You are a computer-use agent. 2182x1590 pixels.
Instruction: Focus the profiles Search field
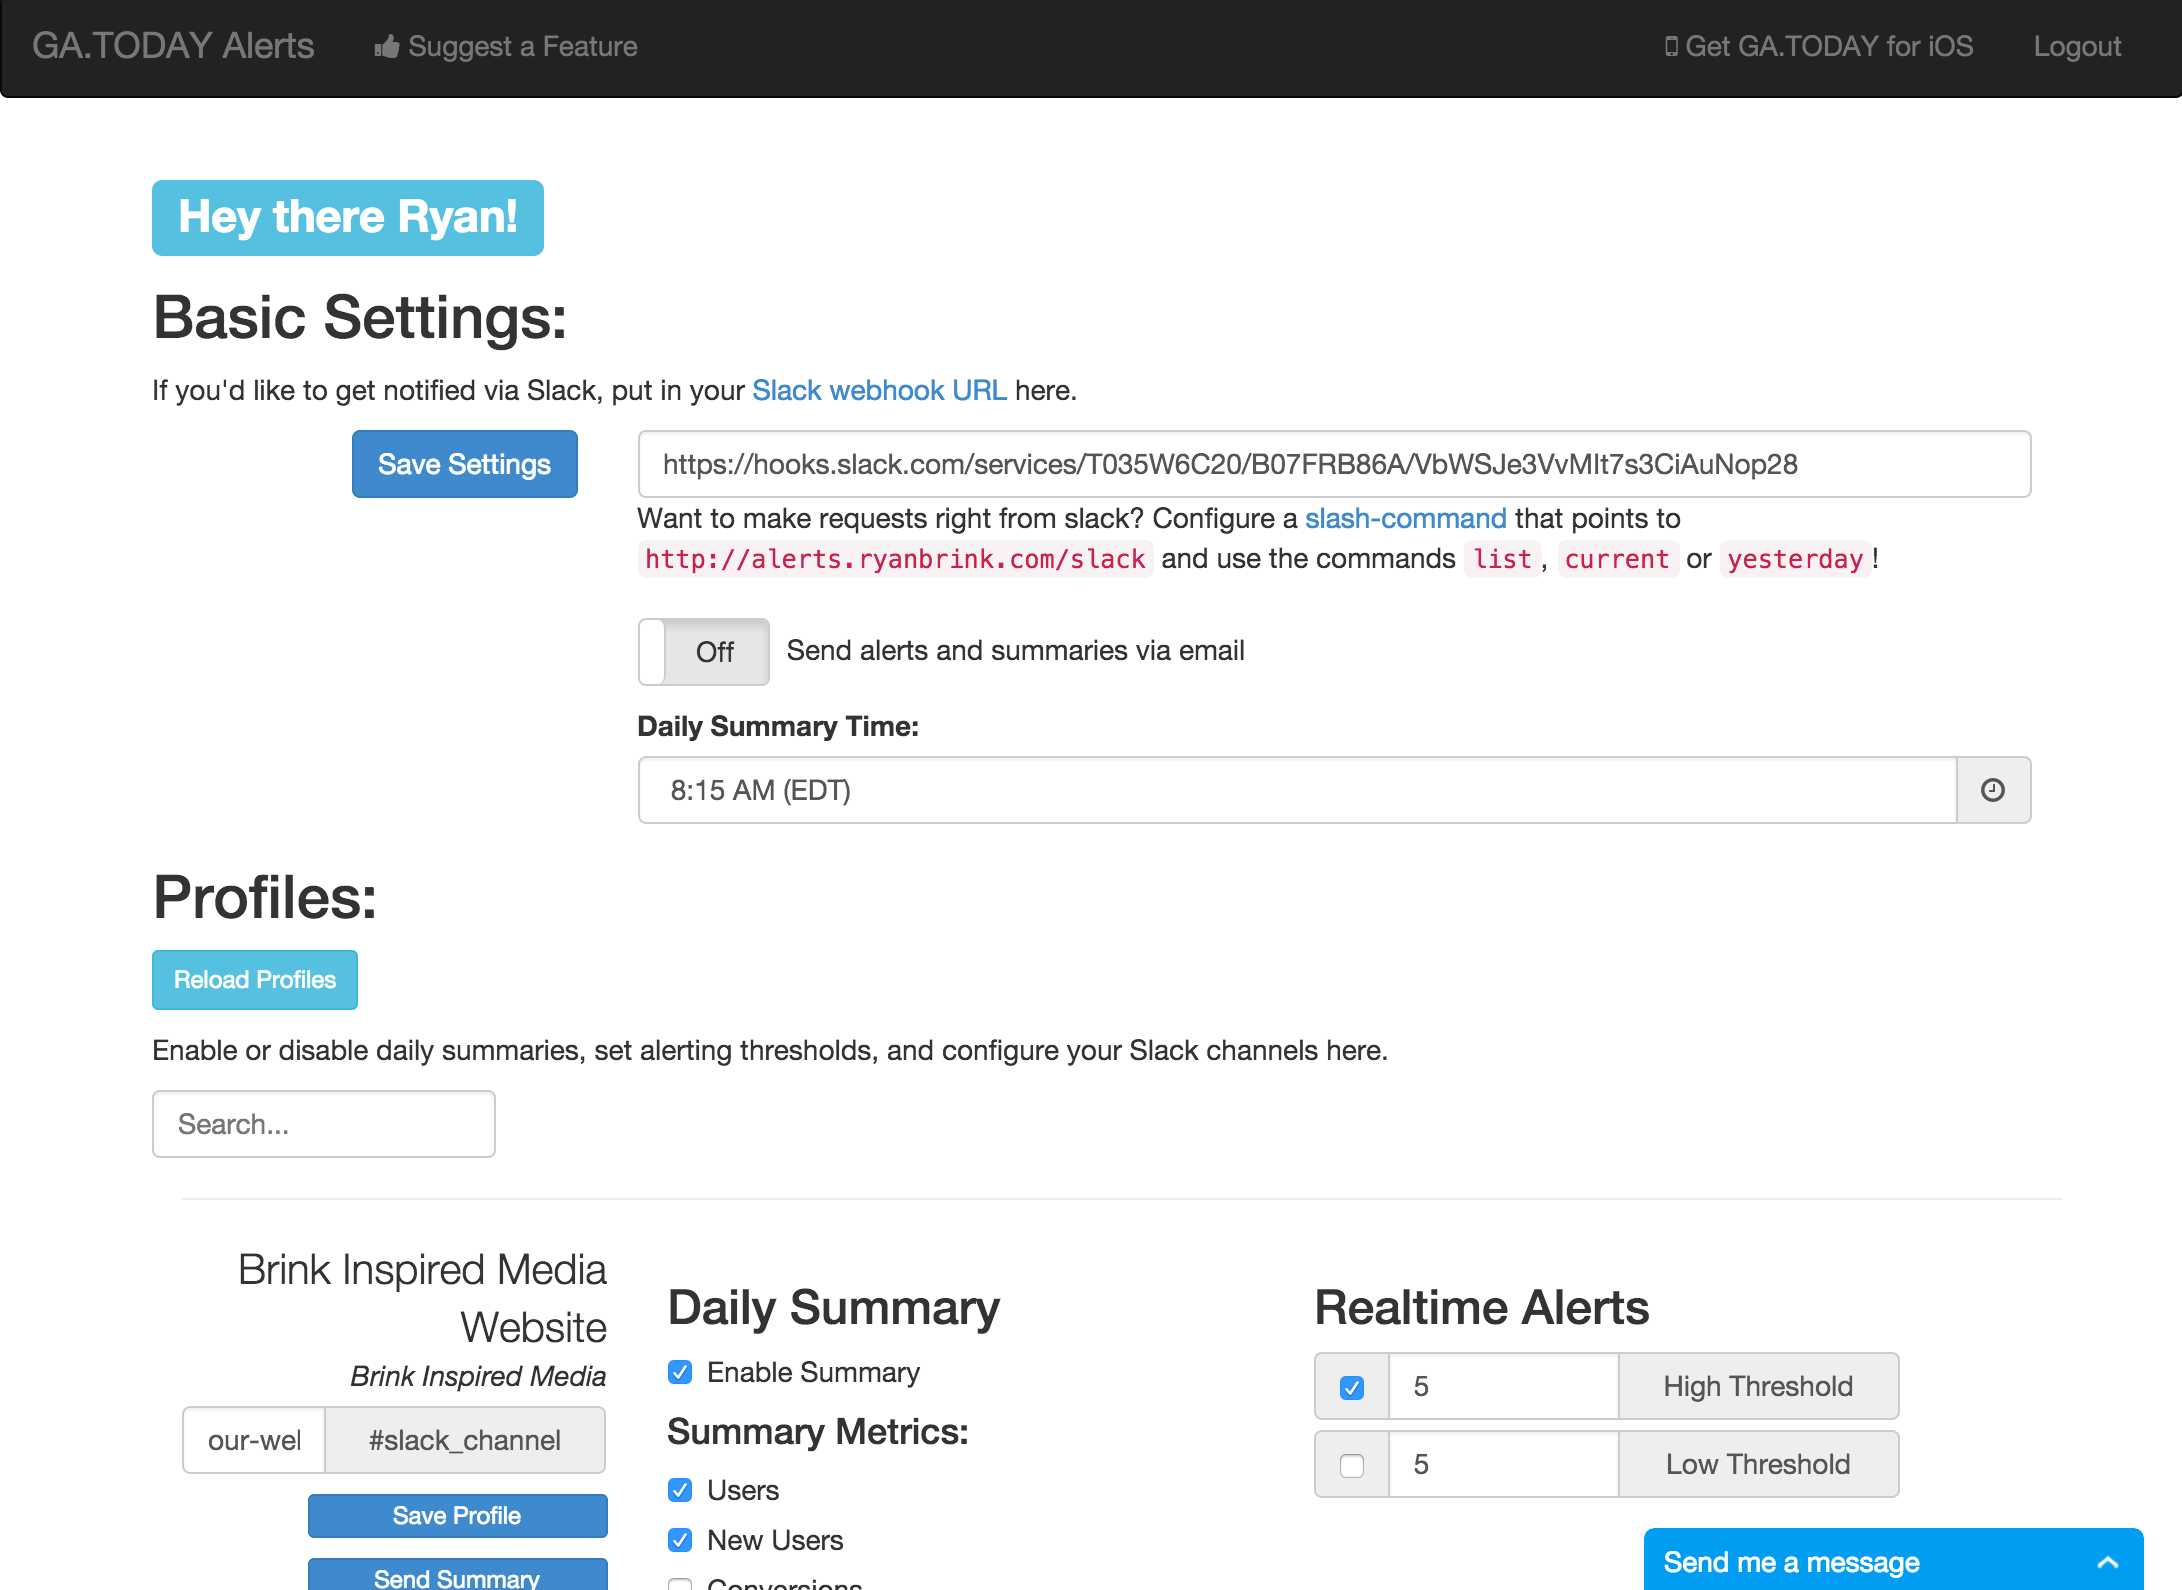[323, 1124]
